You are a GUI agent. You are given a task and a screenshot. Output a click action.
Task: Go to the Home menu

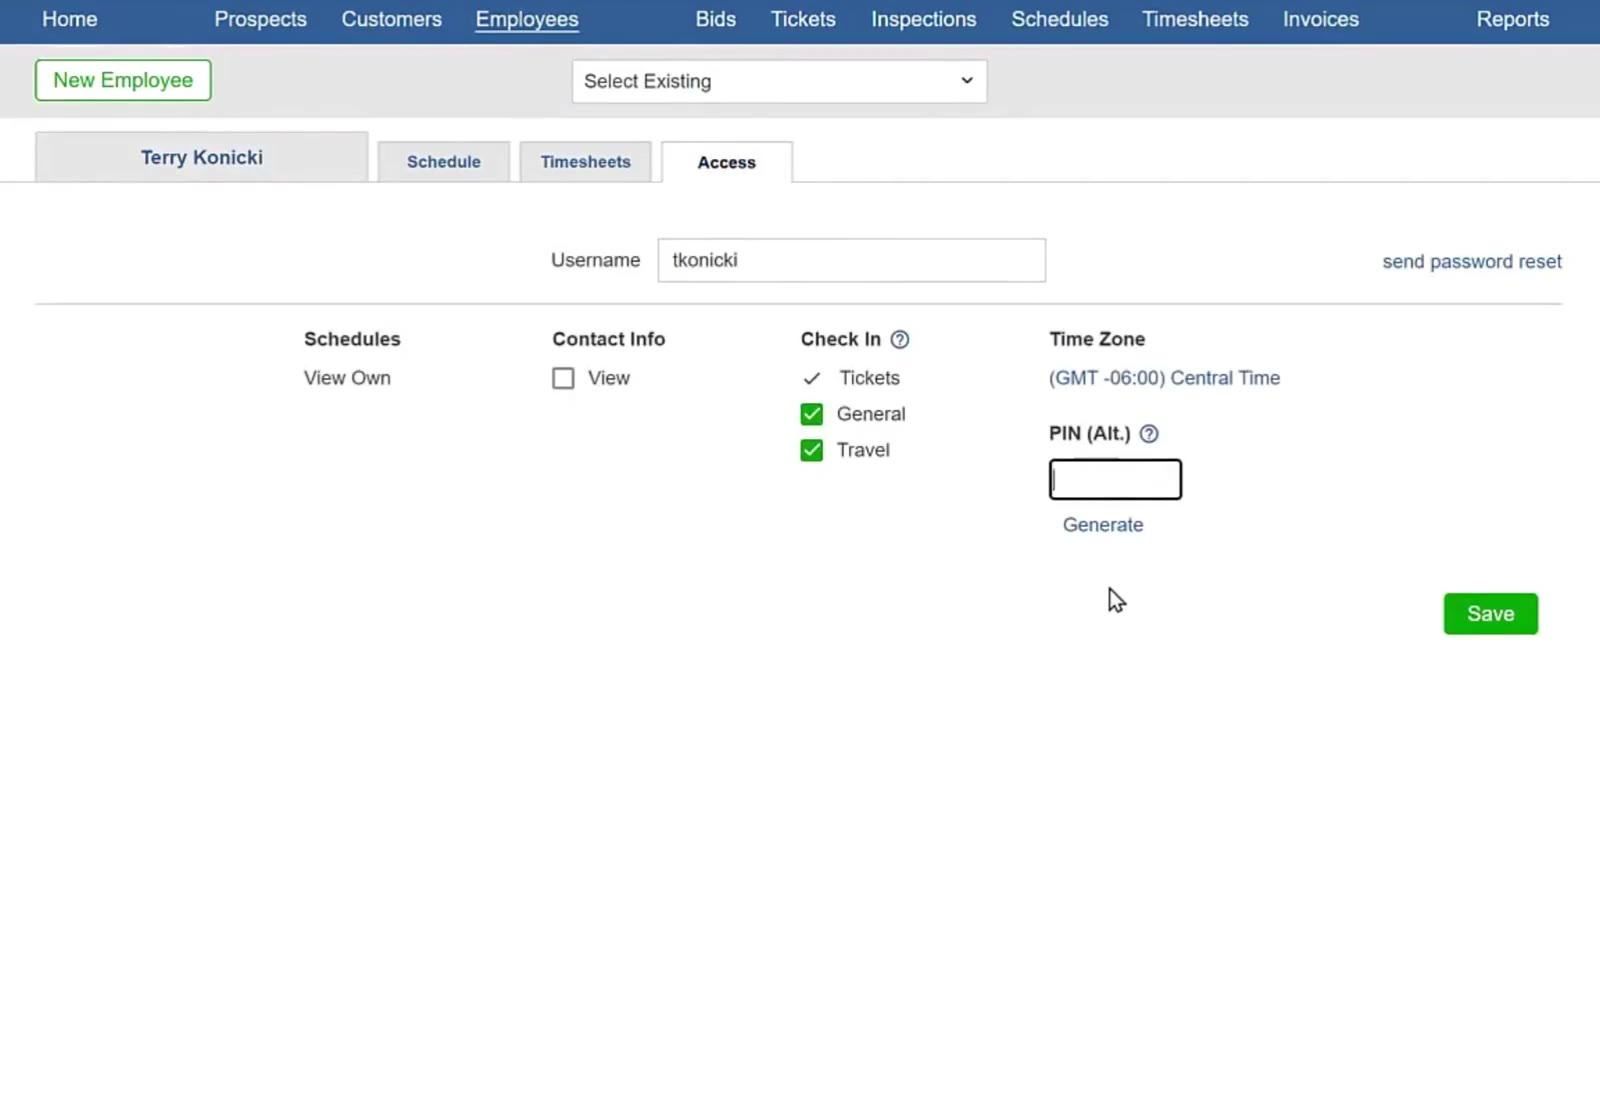[x=70, y=19]
